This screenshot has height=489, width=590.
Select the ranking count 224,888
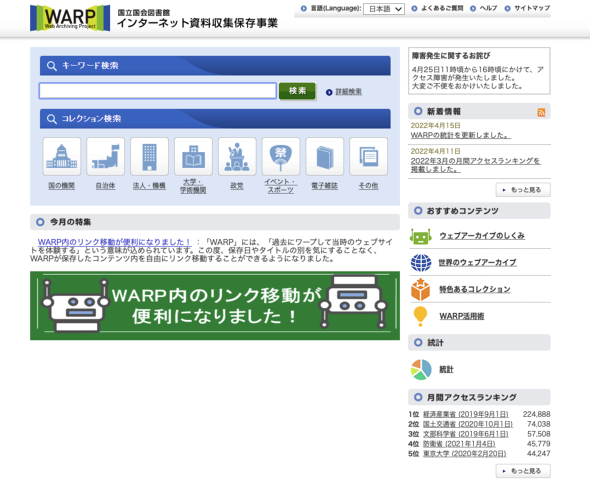[536, 414]
